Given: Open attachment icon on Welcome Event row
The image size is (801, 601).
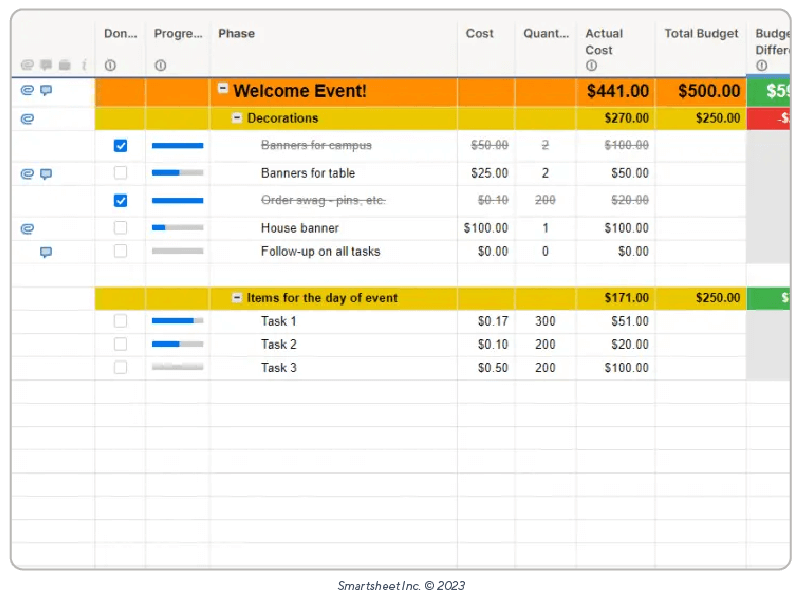Looking at the screenshot, I should pos(27,91).
